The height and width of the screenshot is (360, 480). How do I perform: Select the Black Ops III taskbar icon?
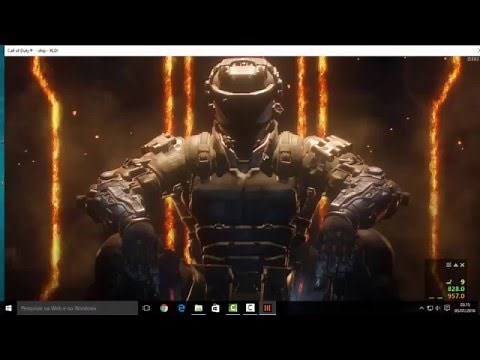point(267,308)
